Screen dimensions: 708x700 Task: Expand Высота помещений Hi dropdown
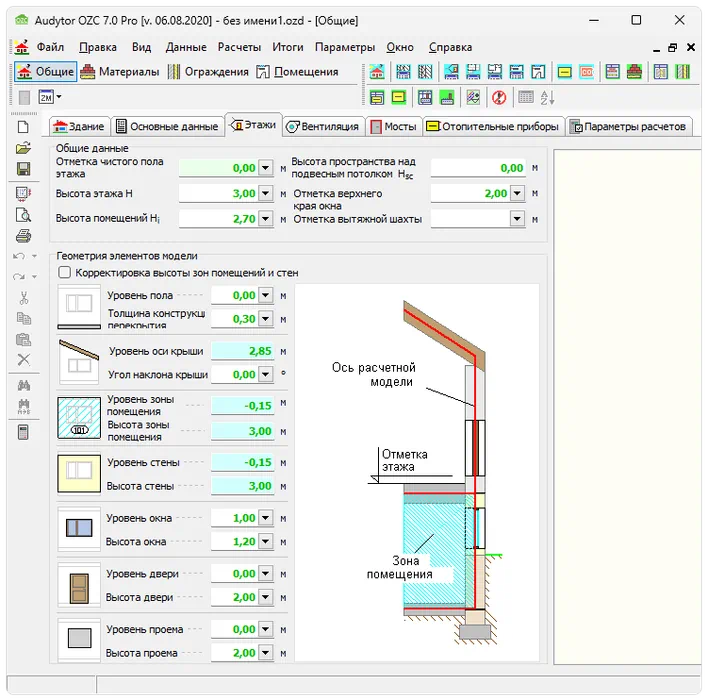coord(266,219)
